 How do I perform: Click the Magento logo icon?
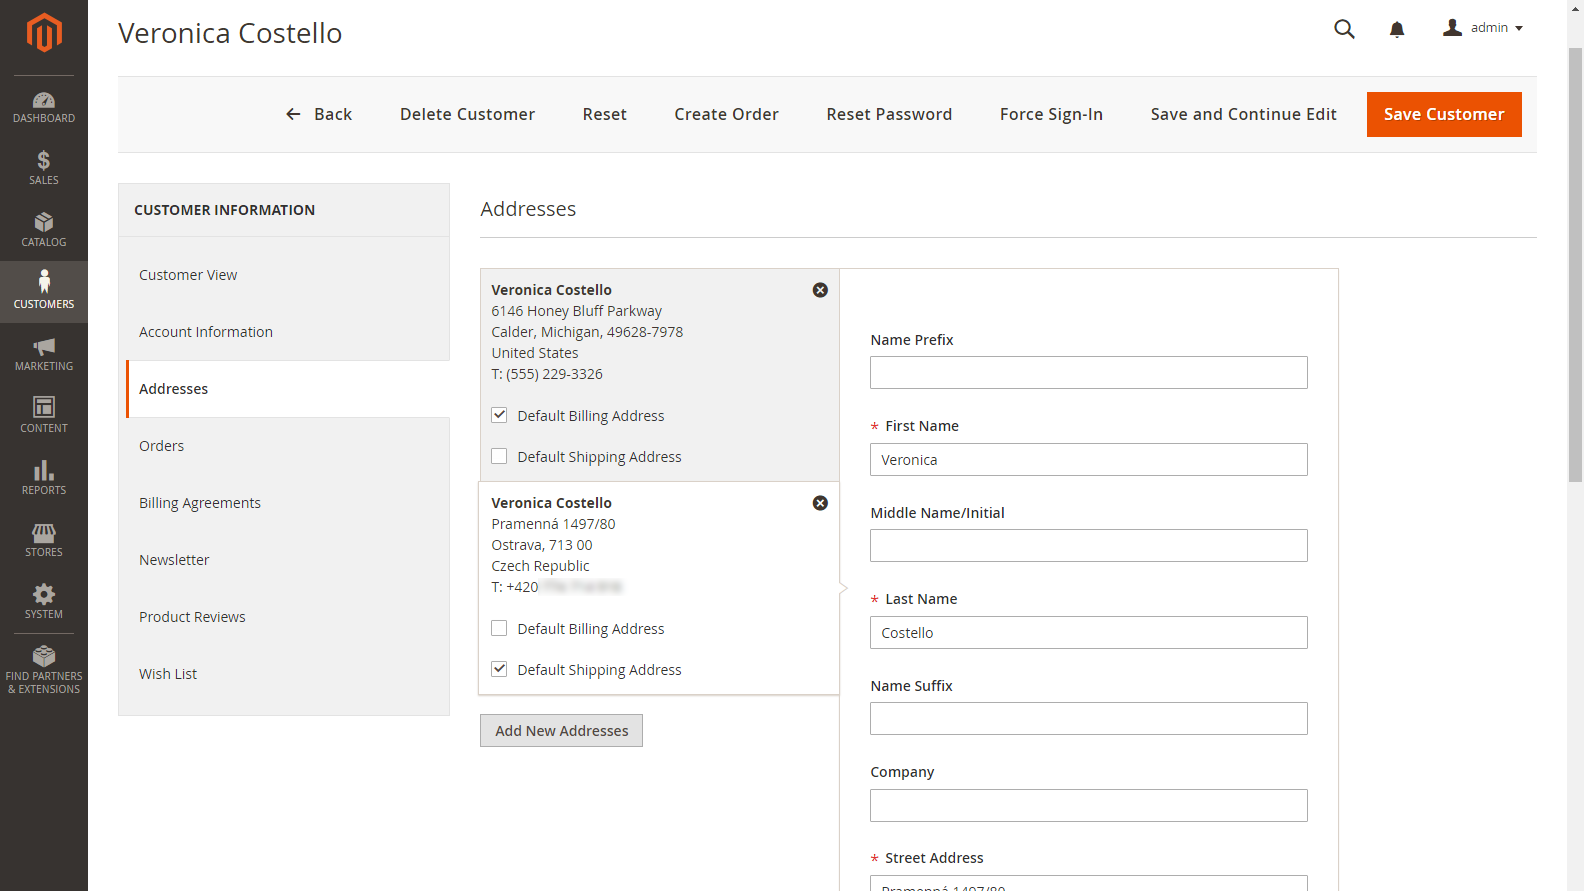[x=44, y=33]
